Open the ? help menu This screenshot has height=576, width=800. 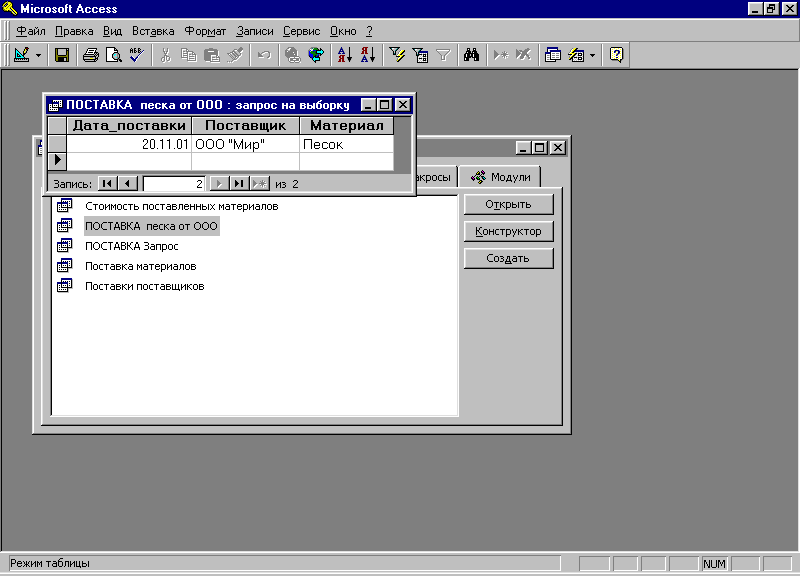tap(369, 31)
